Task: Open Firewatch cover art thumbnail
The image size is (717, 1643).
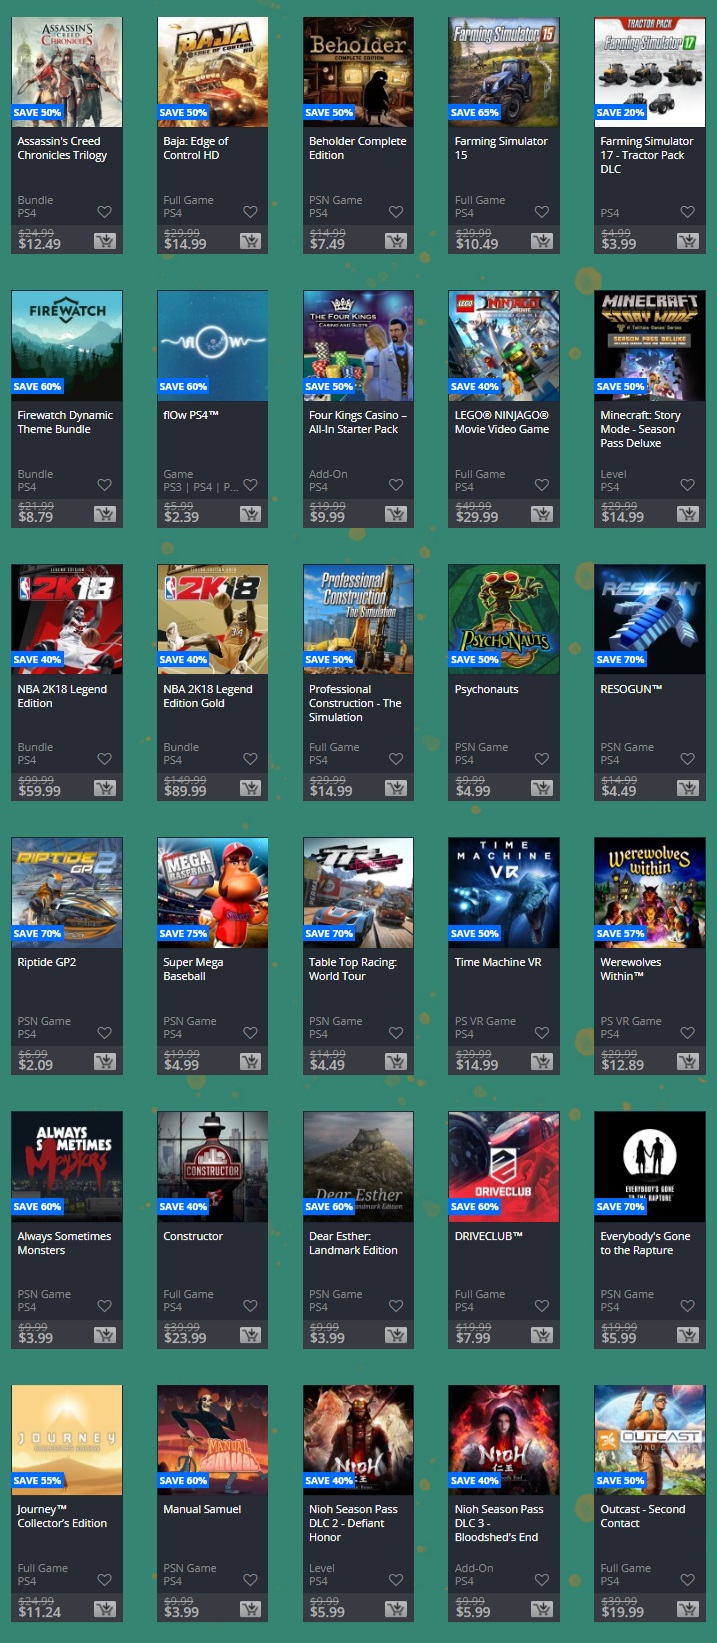Action: [x=67, y=346]
